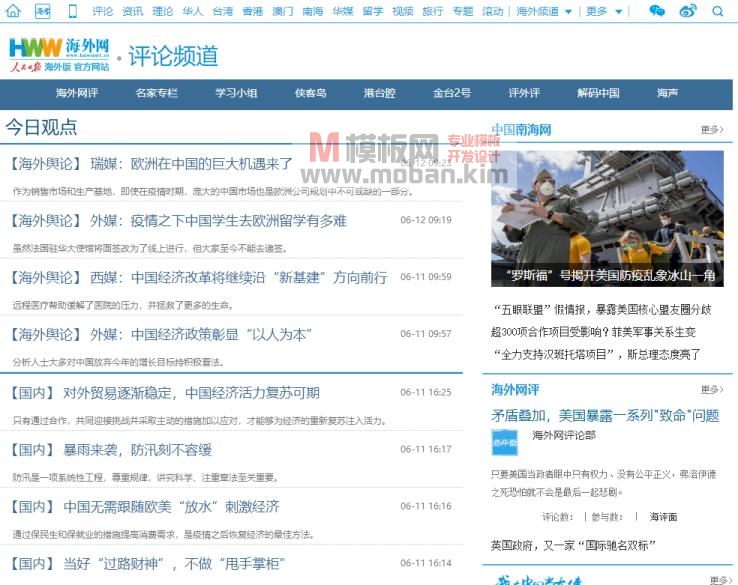Open the mobile phone version icon

click(x=72, y=11)
